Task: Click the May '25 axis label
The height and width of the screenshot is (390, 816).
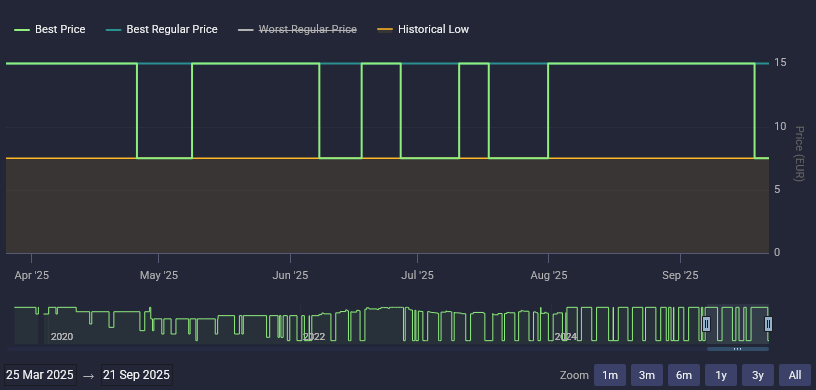Action: (x=159, y=275)
